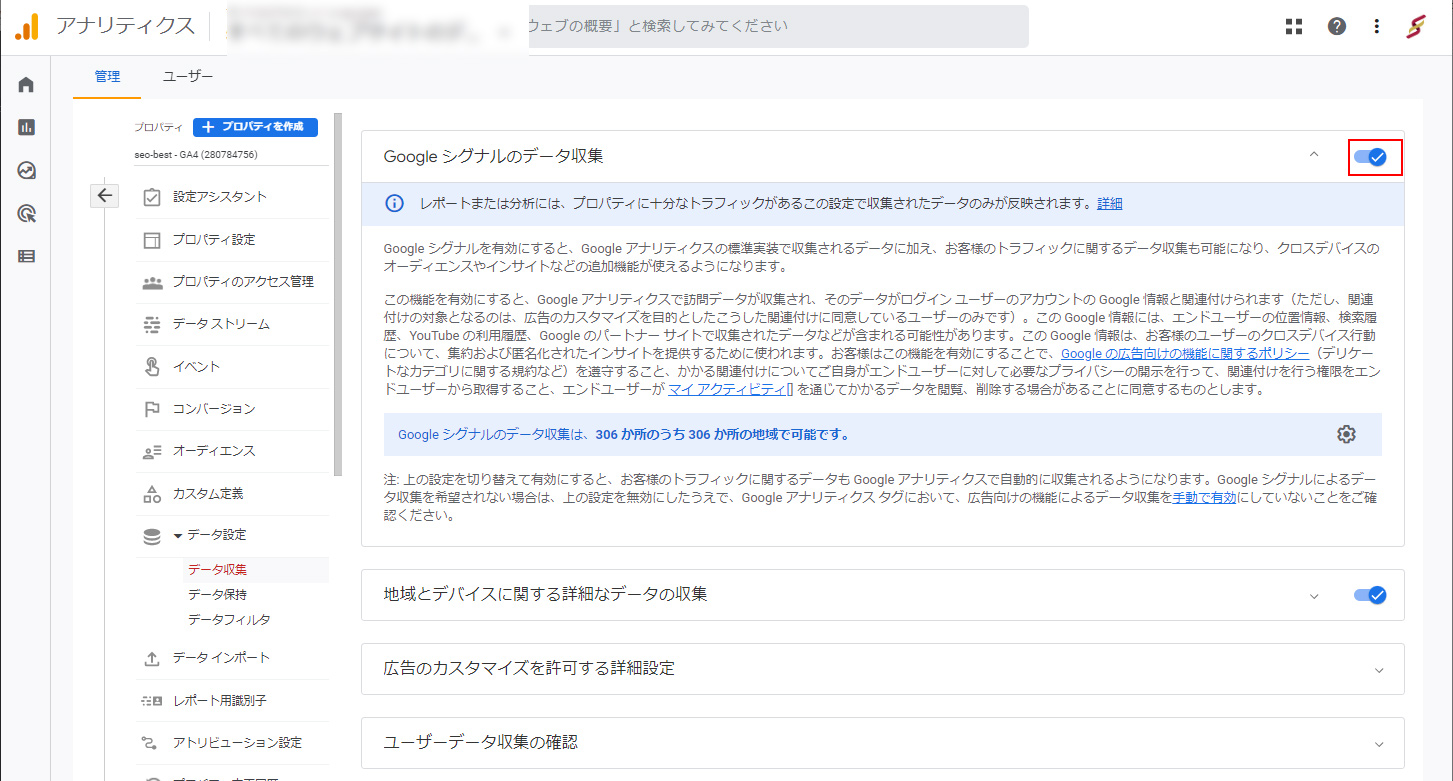1453x781 pixels.
Task: Expand 広告のカスタマイズを許可する詳細設定 chevron
Action: click(x=1380, y=670)
